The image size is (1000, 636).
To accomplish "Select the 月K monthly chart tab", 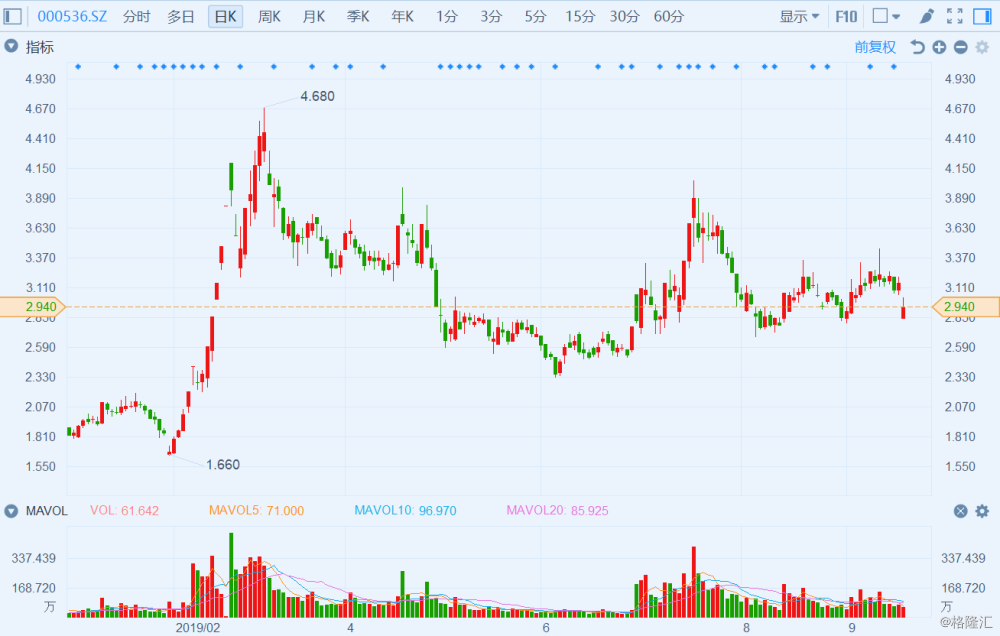I will pyautogui.click(x=314, y=16).
